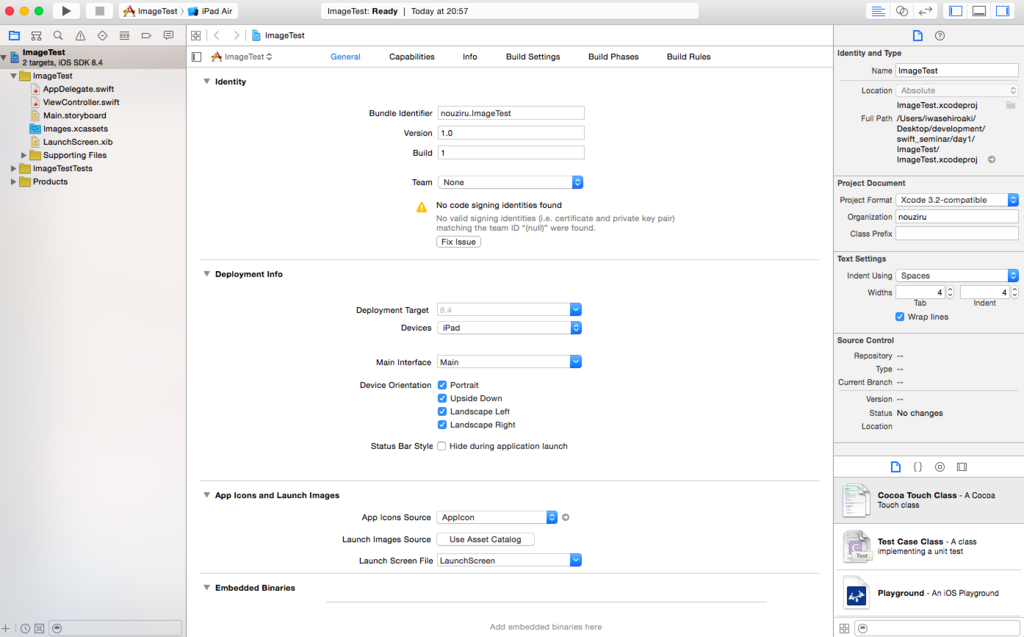Click the Use Asset Catalog button
The height and width of the screenshot is (637, 1024).
pyautogui.click(x=485, y=539)
